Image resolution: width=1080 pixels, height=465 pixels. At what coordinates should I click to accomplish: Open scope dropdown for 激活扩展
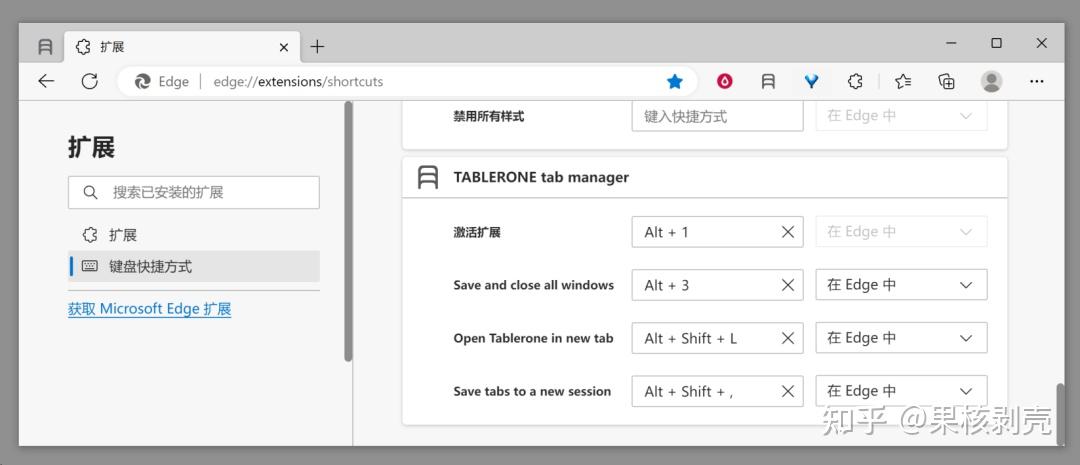pyautogui.click(x=901, y=232)
